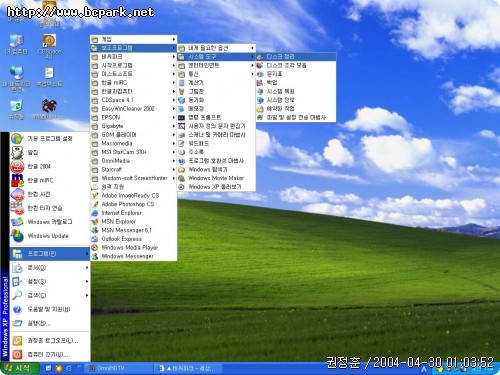Expand the Gigabyte program folder arrow
The image size is (500, 375).
pyautogui.click(x=174, y=126)
